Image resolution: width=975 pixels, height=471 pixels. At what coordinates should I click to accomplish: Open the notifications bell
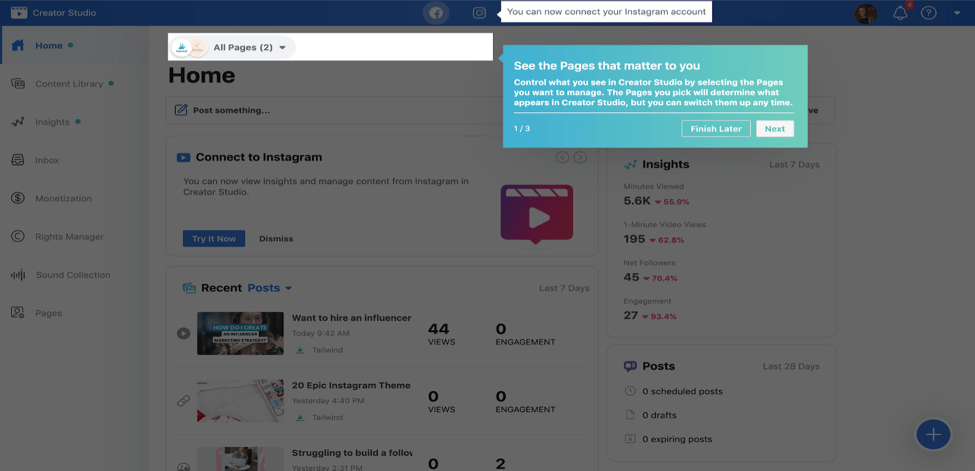point(900,13)
